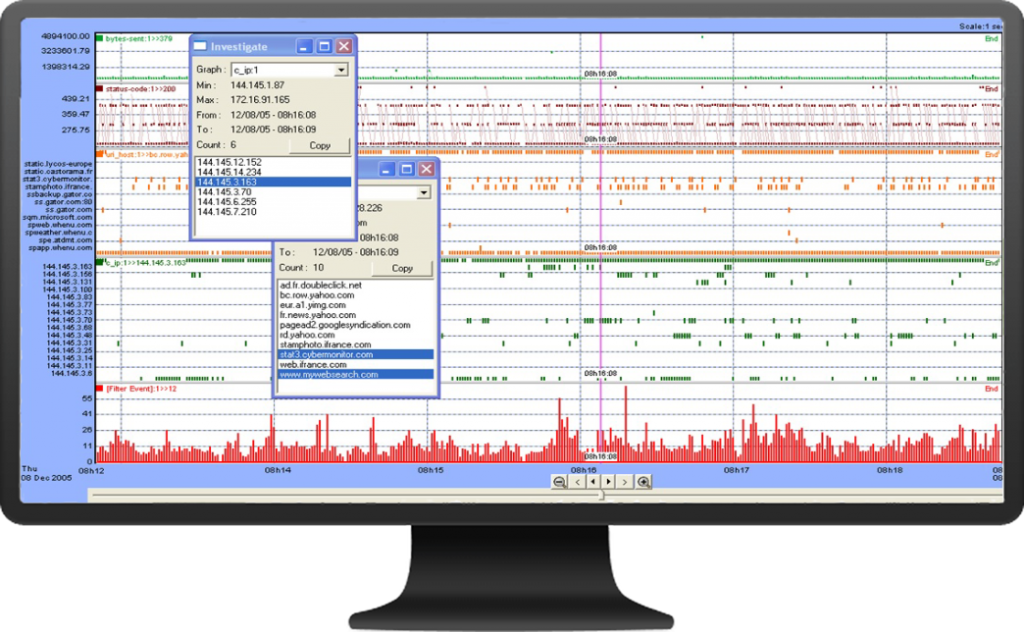The height and width of the screenshot is (632, 1024).
Task: Click the thin left chevron step-back button
Action: 578,482
